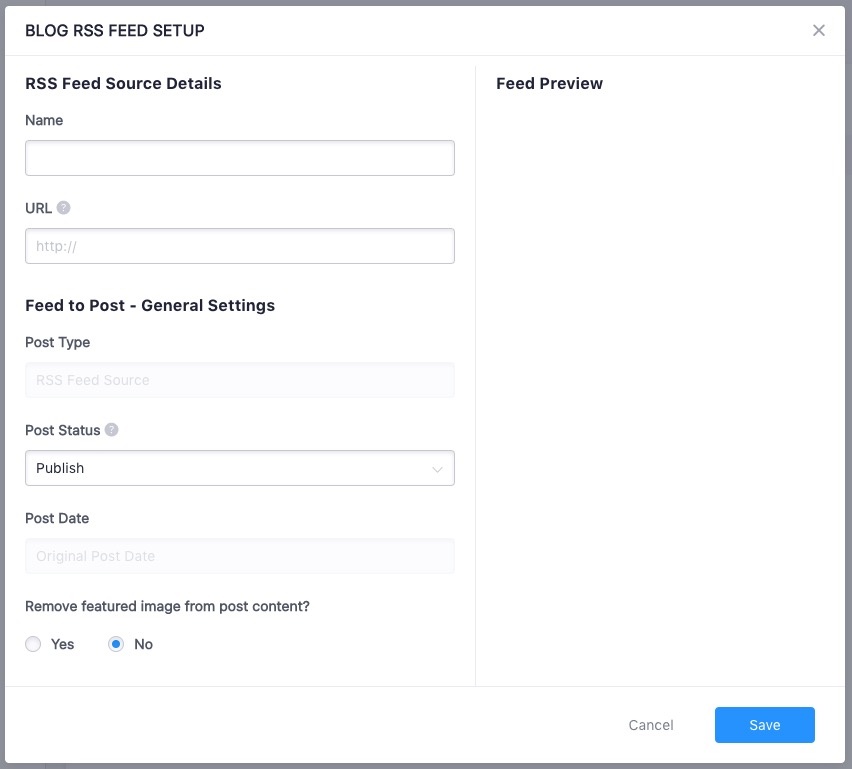Click the Post Status label text
The image size is (852, 769).
click(x=62, y=430)
